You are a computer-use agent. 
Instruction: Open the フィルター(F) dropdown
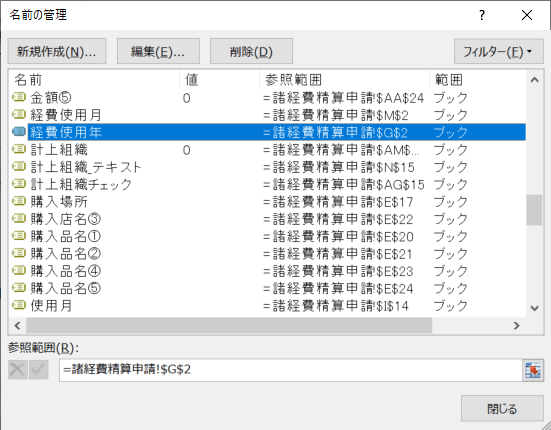(x=498, y=51)
